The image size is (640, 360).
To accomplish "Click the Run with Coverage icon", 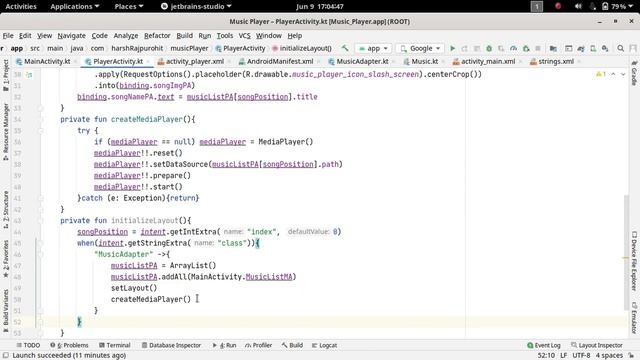I will coord(501,48).
